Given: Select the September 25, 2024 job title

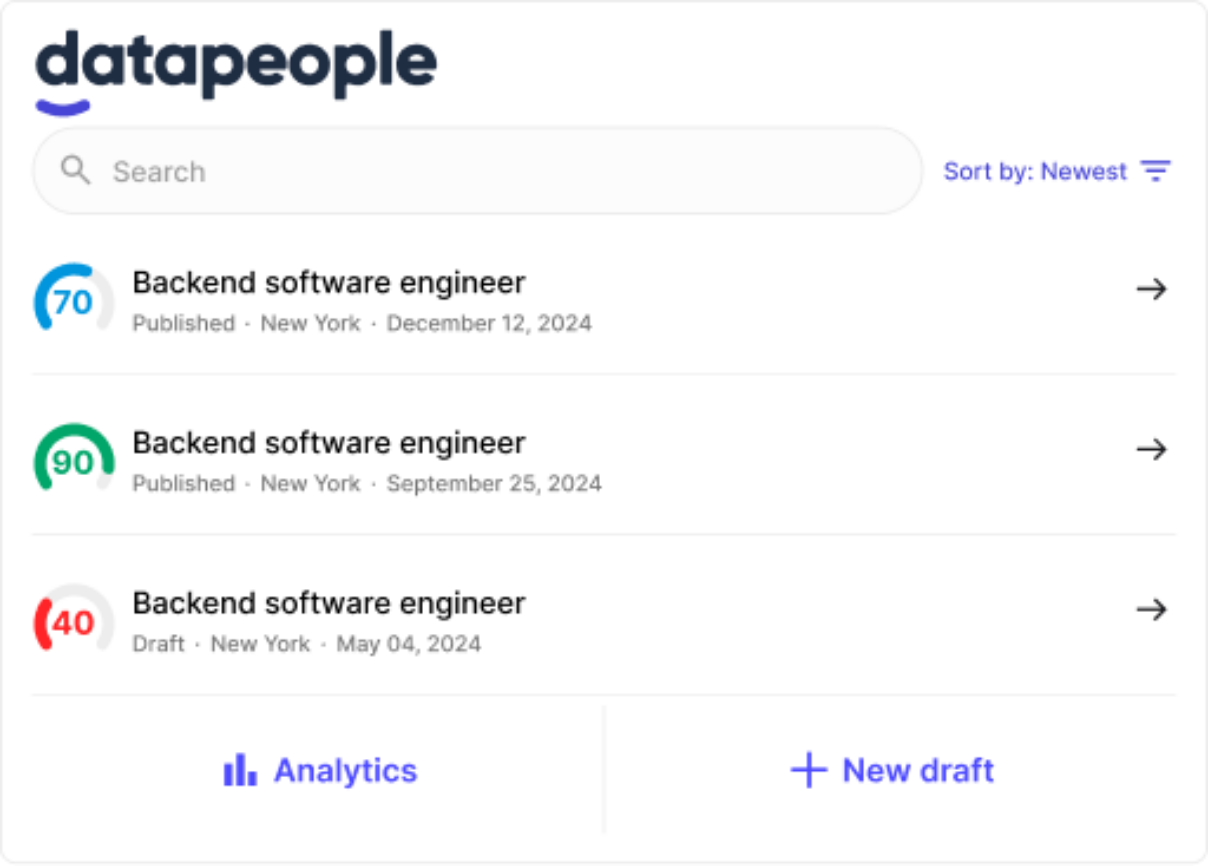Looking at the screenshot, I should [x=329, y=443].
